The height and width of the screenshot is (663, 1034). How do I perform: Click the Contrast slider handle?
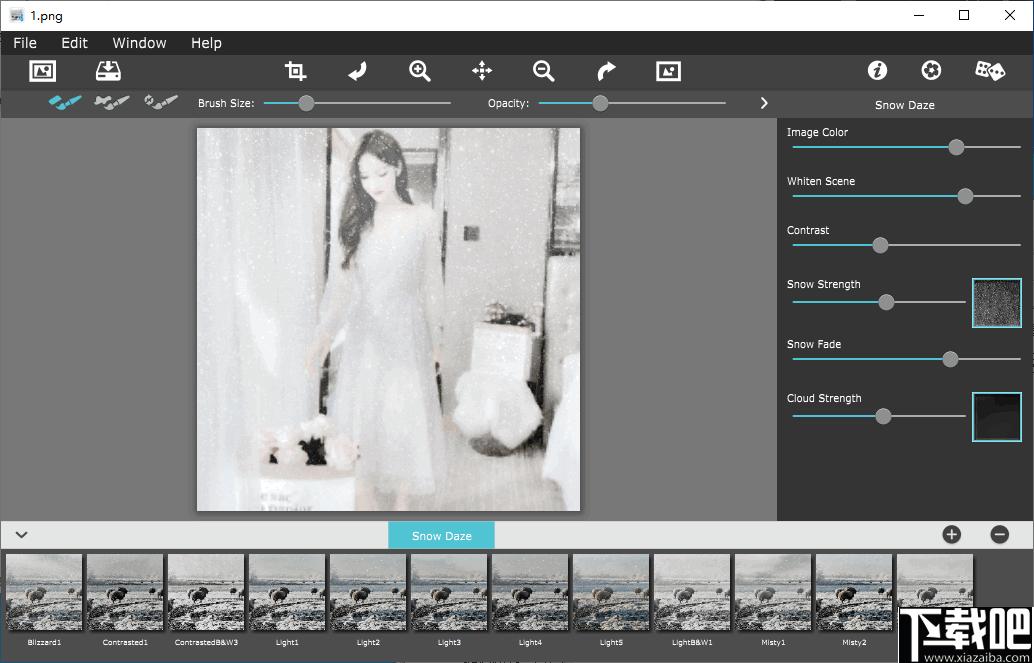pos(880,245)
